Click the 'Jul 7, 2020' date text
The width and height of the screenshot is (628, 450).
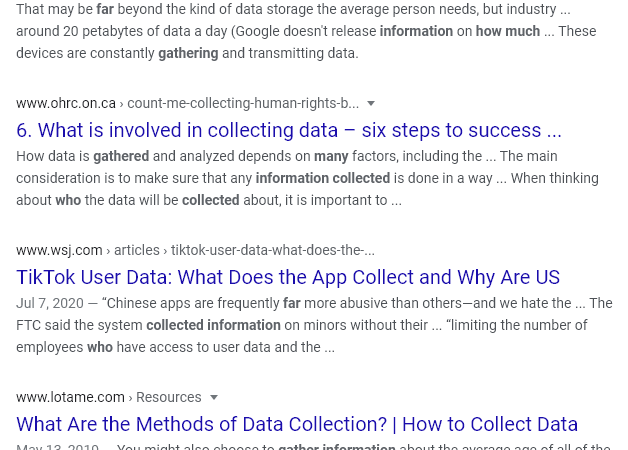[x=50, y=303]
